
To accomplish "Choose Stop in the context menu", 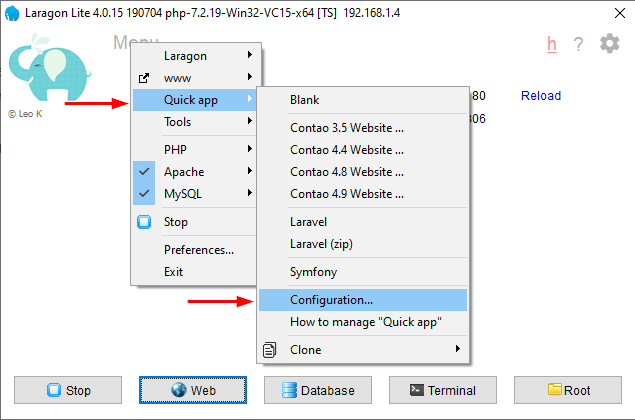I will click(194, 222).
